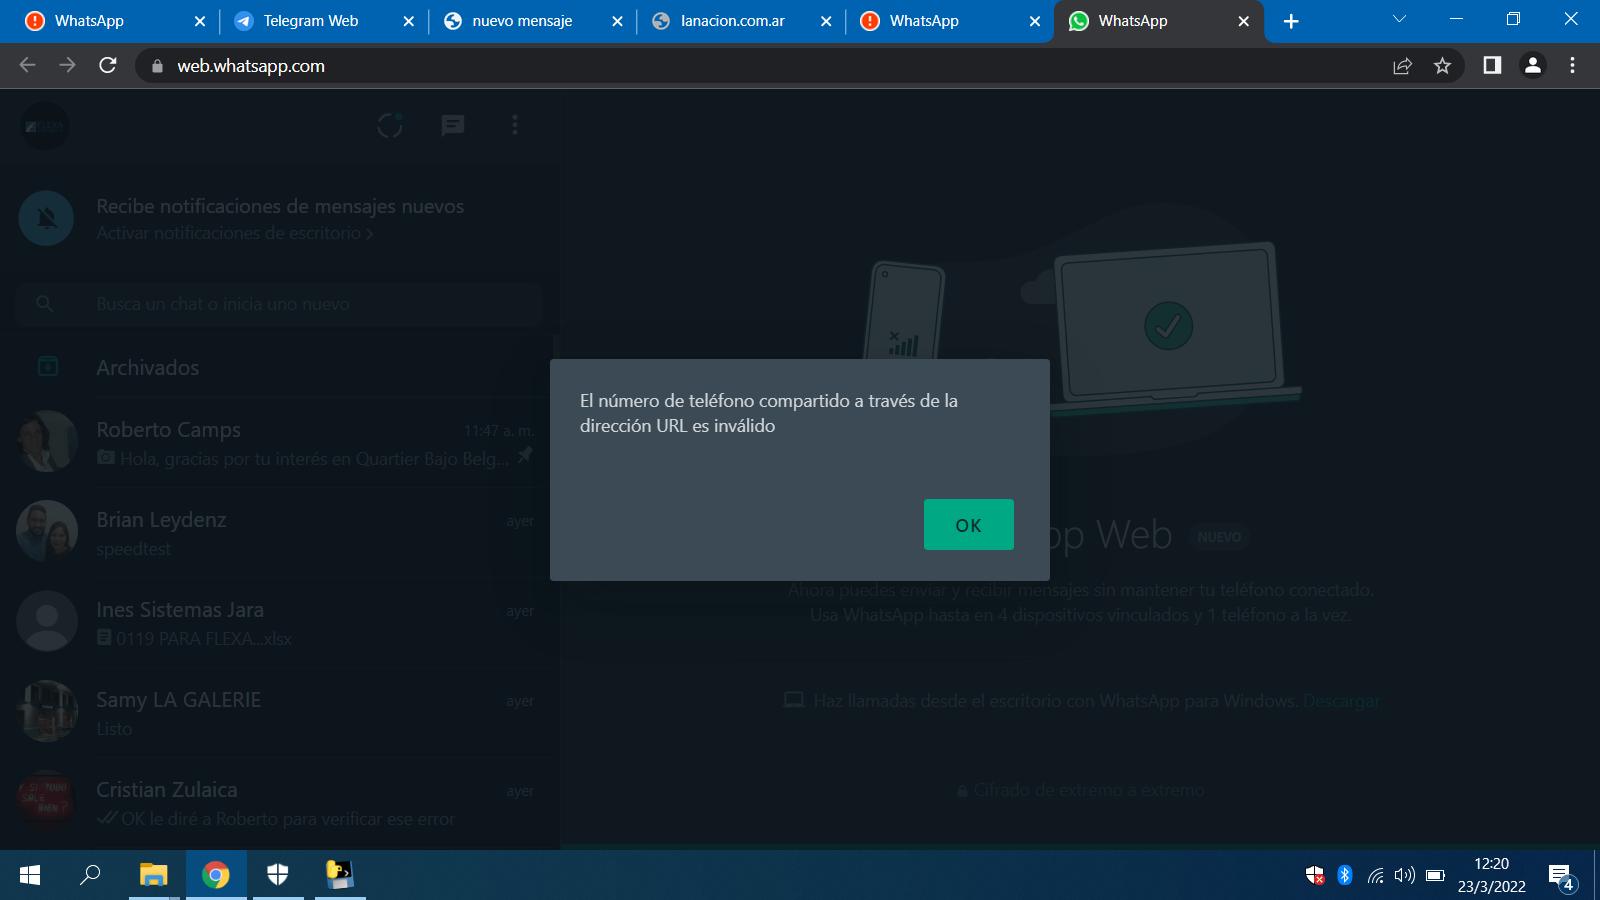Open volume control tray icon
This screenshot has width=1600, height=900.
tap(1405, 876)
